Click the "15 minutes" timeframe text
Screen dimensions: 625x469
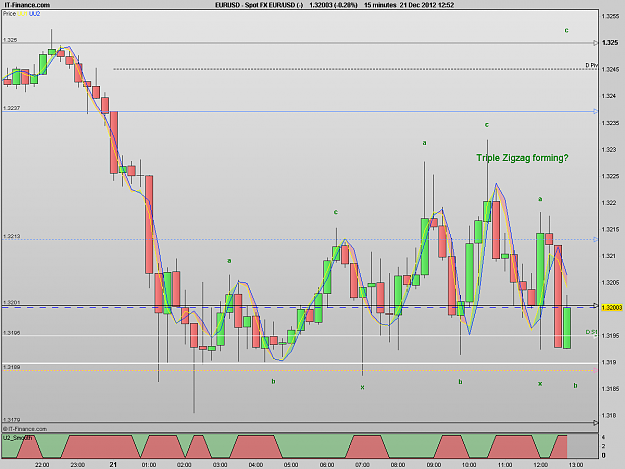click(x=380, y=5)
